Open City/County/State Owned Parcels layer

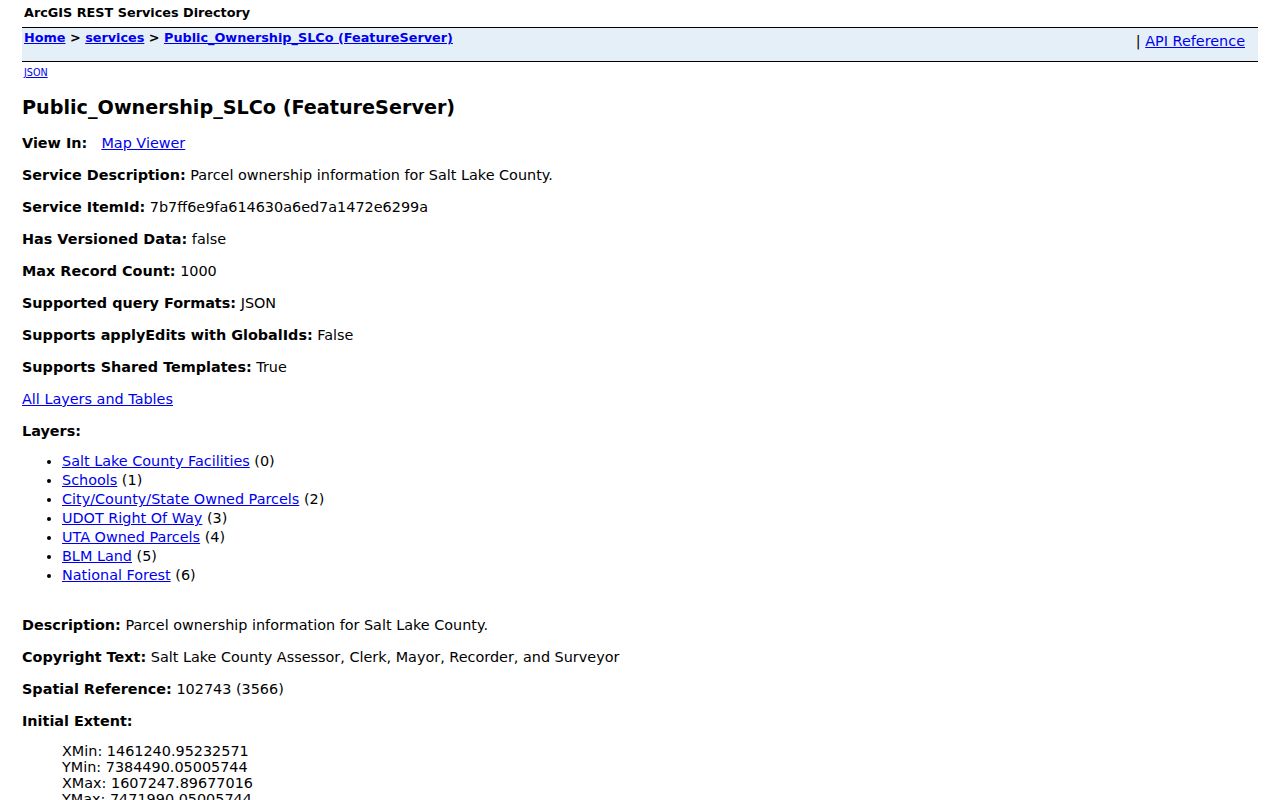pyautogui.click(x=180, y=499)
